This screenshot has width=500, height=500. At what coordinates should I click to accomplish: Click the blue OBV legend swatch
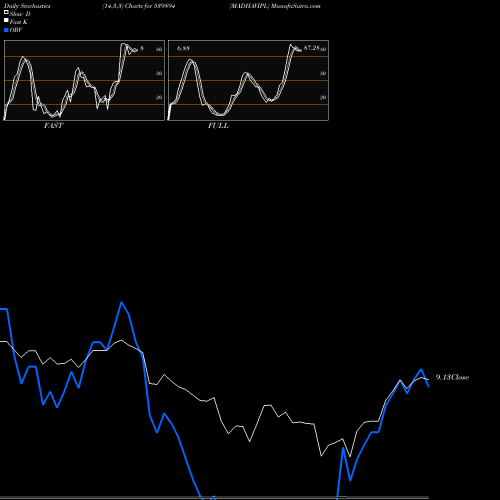click(6, 30)
